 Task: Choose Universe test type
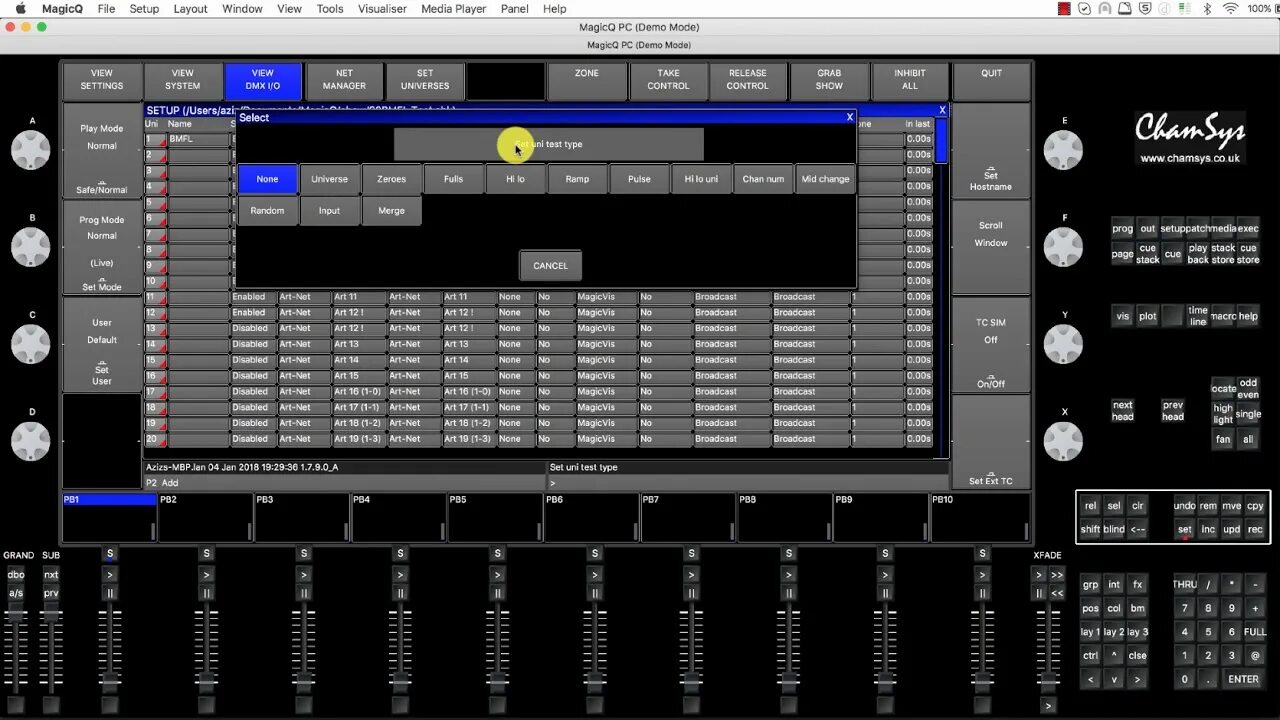329,179
